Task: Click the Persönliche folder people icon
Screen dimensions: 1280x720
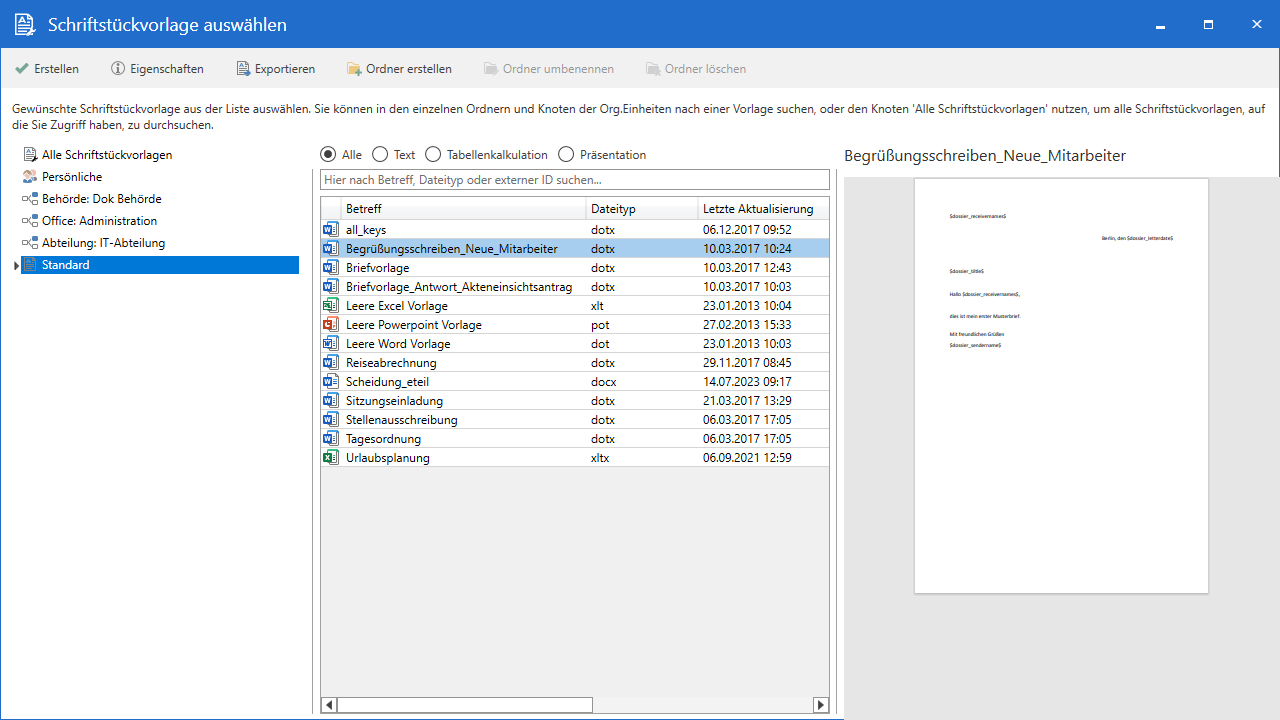Action: click(x=30, y=177)
